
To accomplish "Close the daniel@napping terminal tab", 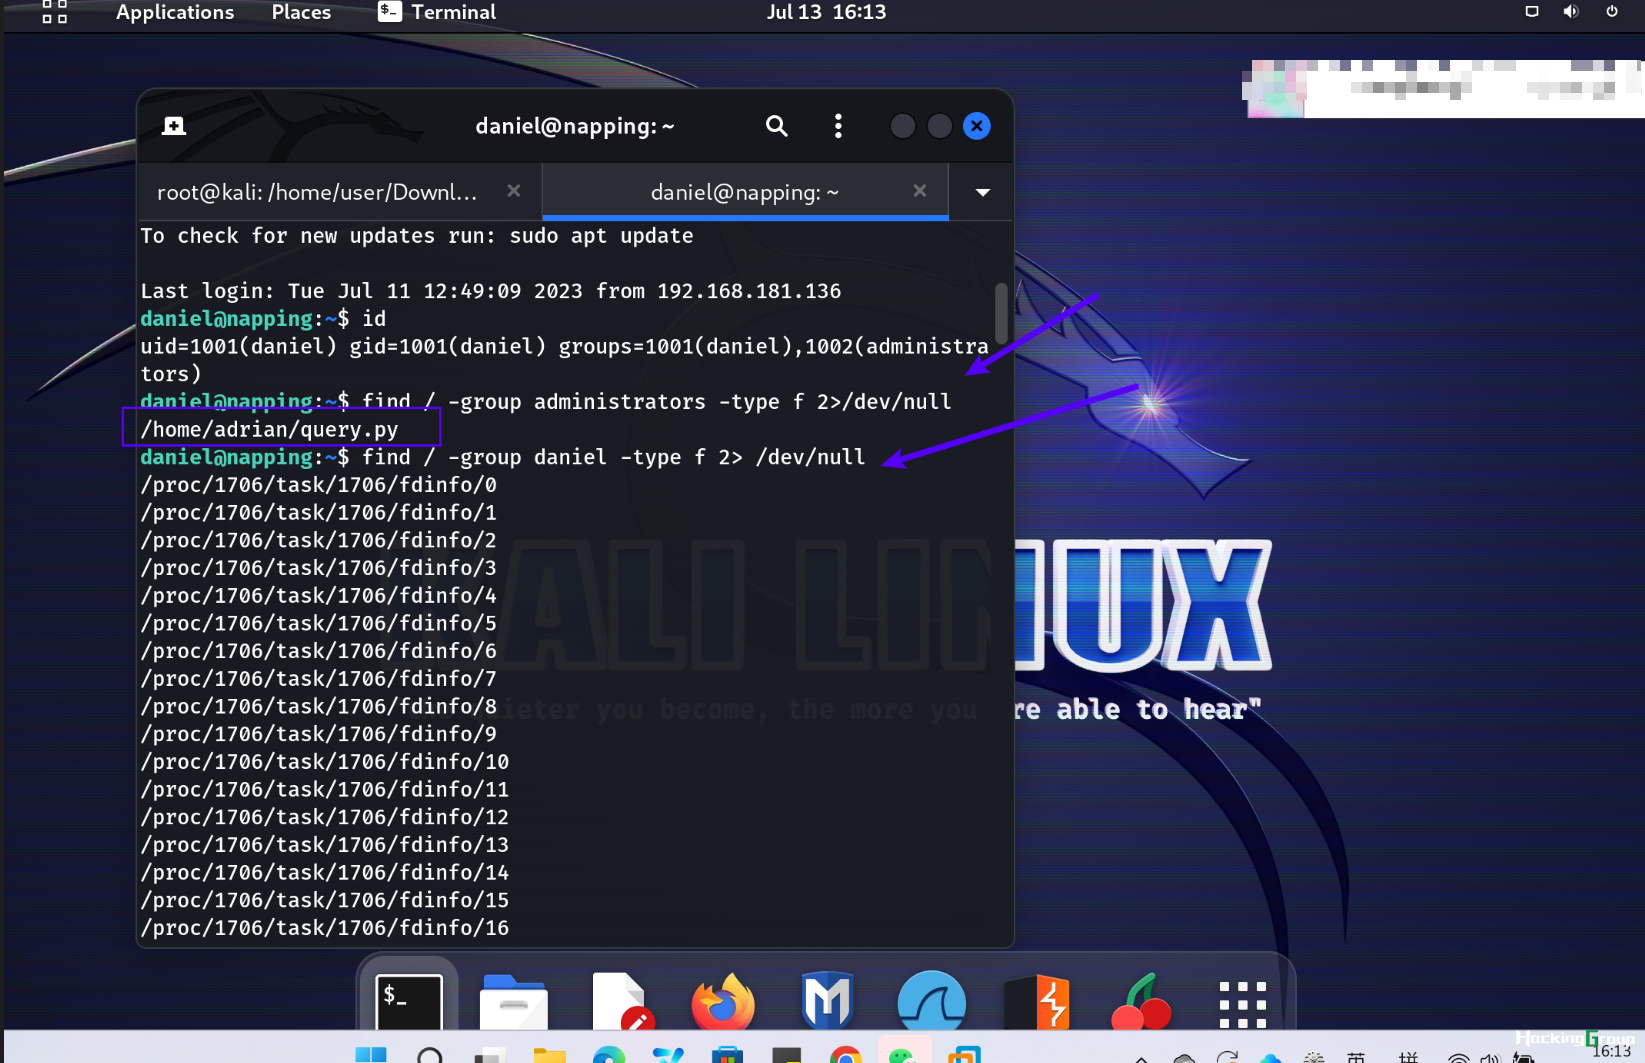I will (920, 190).
